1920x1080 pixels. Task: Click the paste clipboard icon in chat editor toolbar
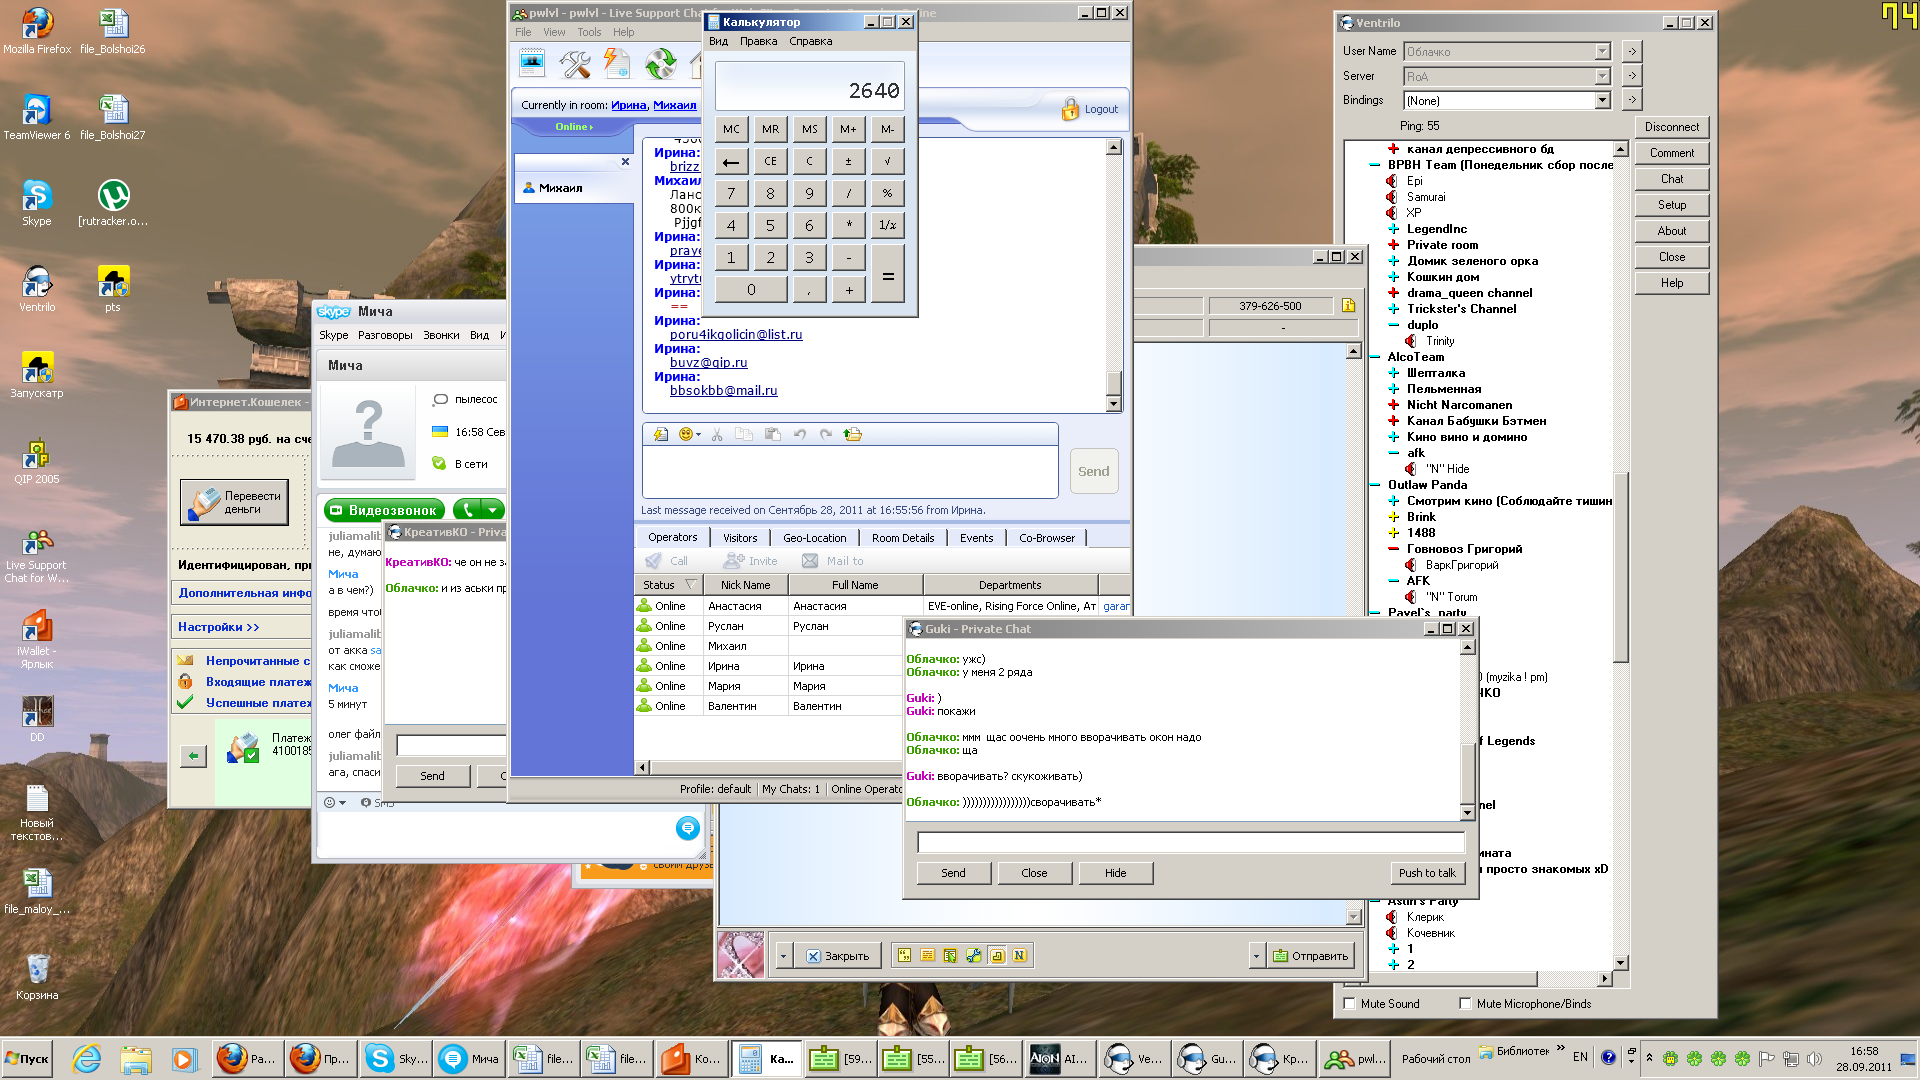(772, 434)
